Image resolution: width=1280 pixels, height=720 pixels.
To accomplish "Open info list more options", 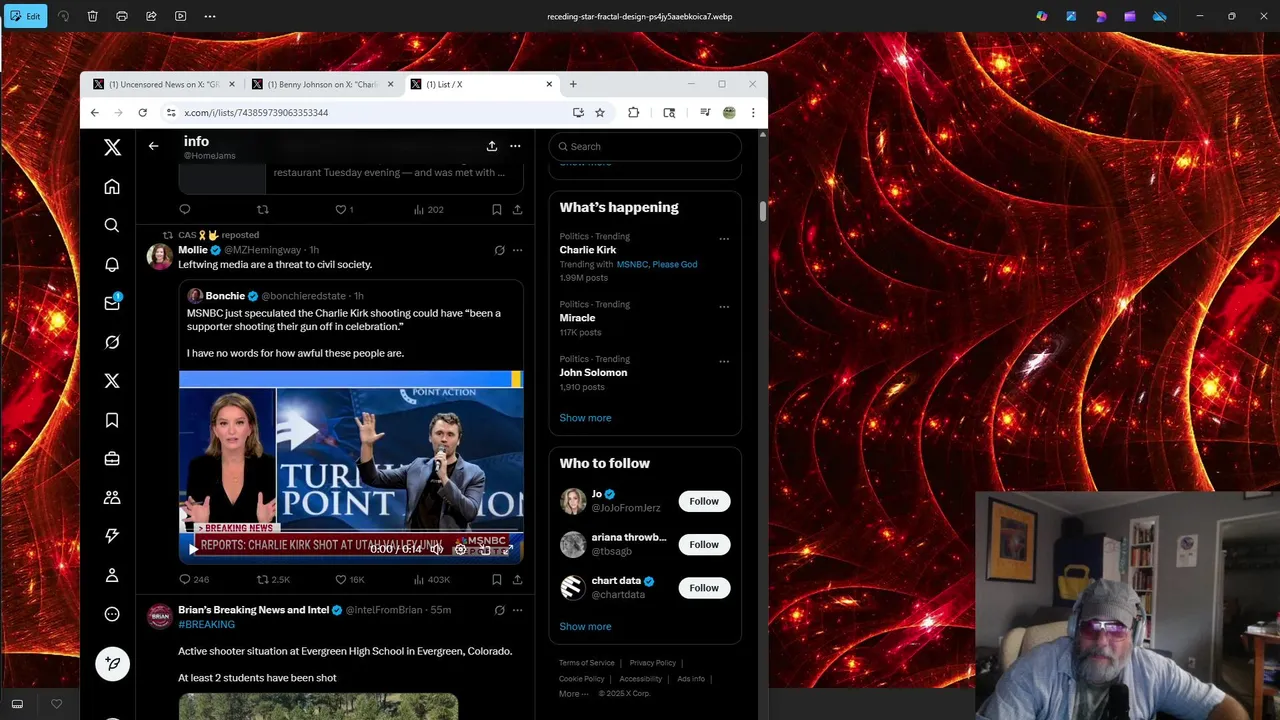I will 515,146.
